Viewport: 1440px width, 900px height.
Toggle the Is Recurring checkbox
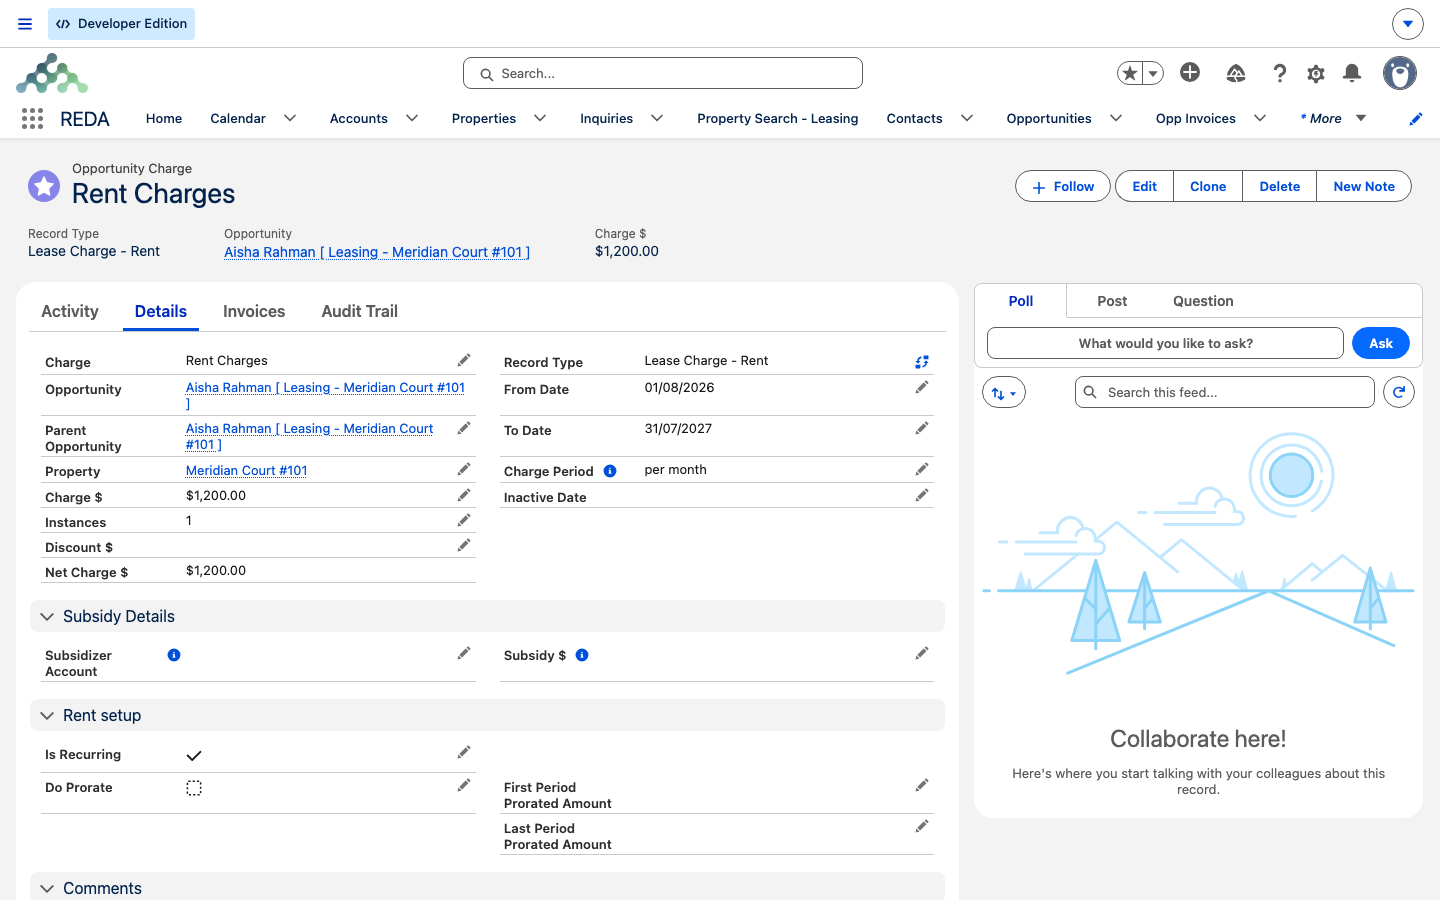(x=194, y=755)
